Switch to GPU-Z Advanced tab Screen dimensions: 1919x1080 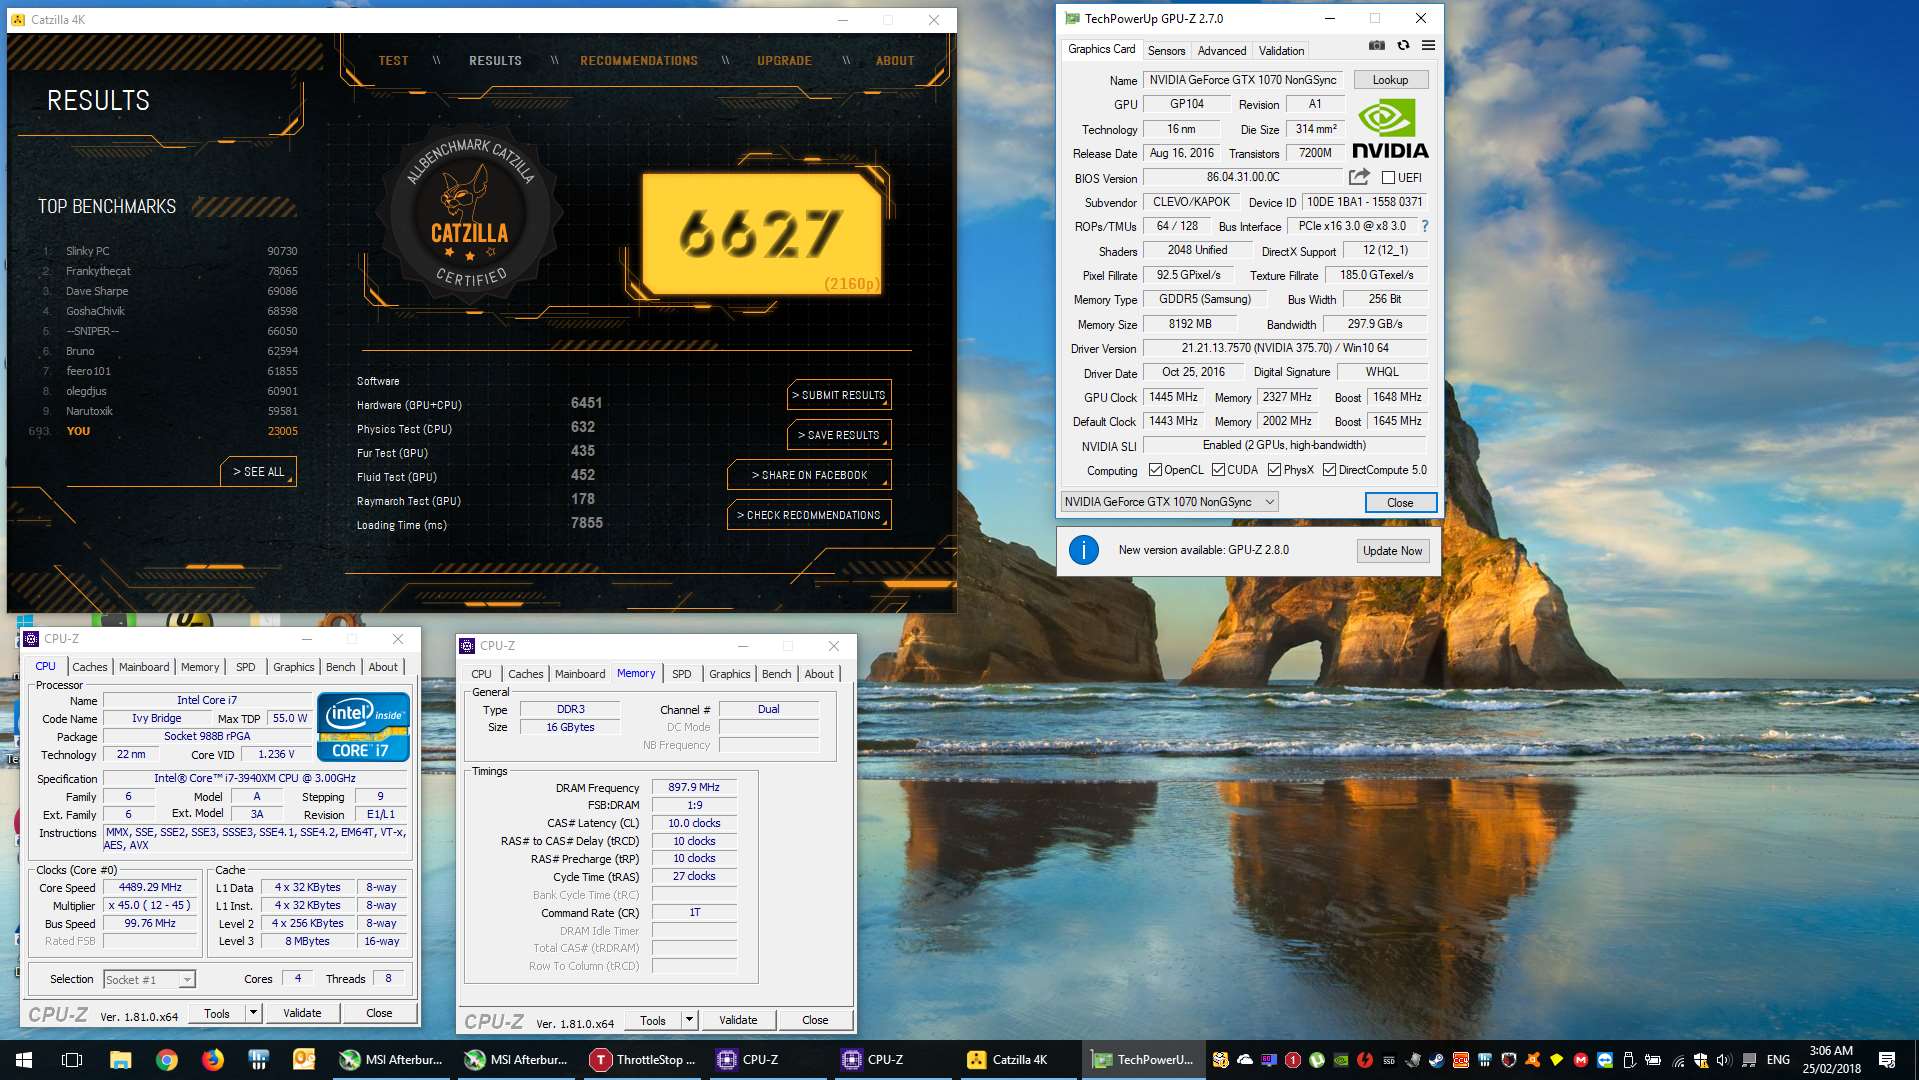click(x=1222, y=51)
